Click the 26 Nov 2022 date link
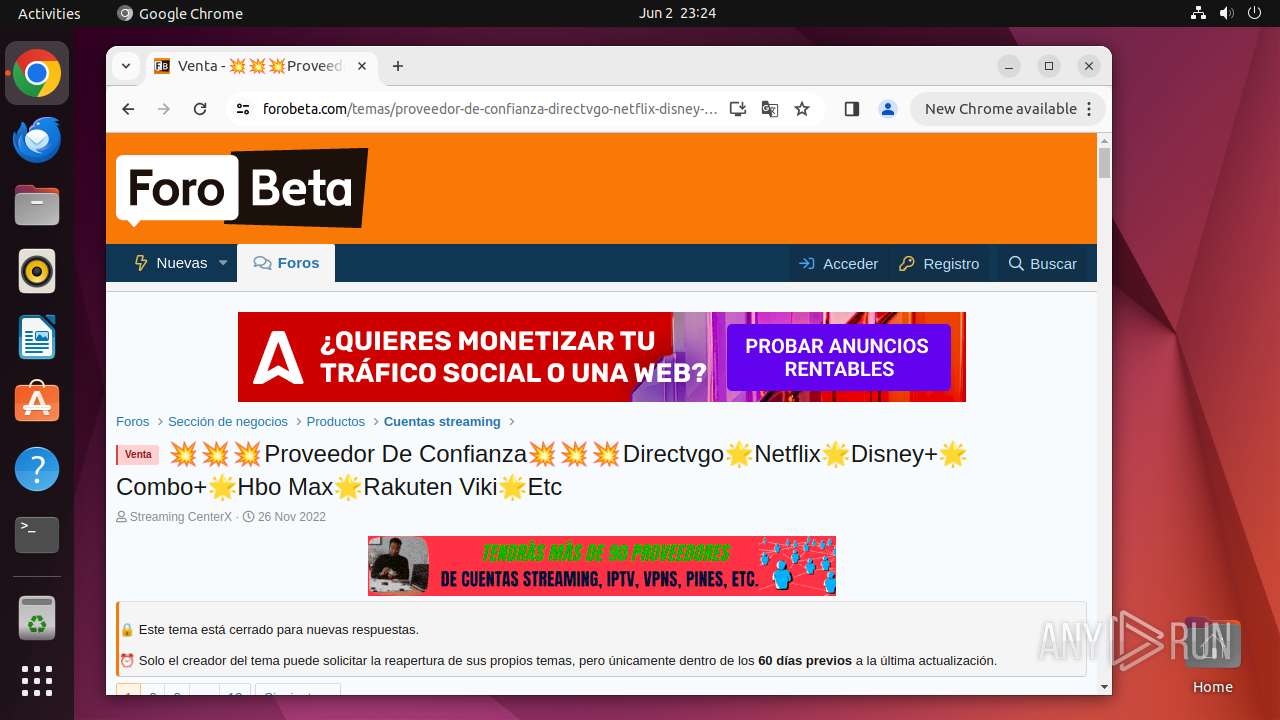Viewport: 1280px width, 720px height. [x=292, y=517]
